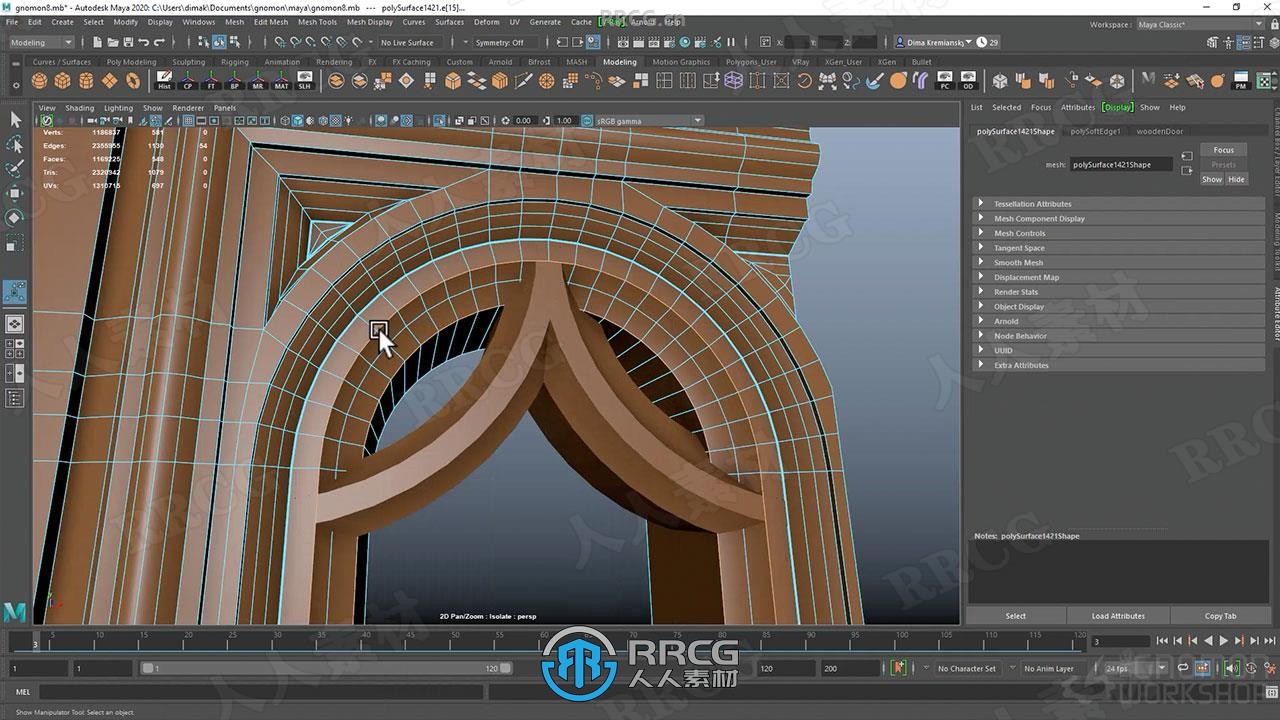Click the mesh name field polySurface1421Shape
Image resolution: width=1280 pixels, height=720 pixels.
tap(1121, 165)
